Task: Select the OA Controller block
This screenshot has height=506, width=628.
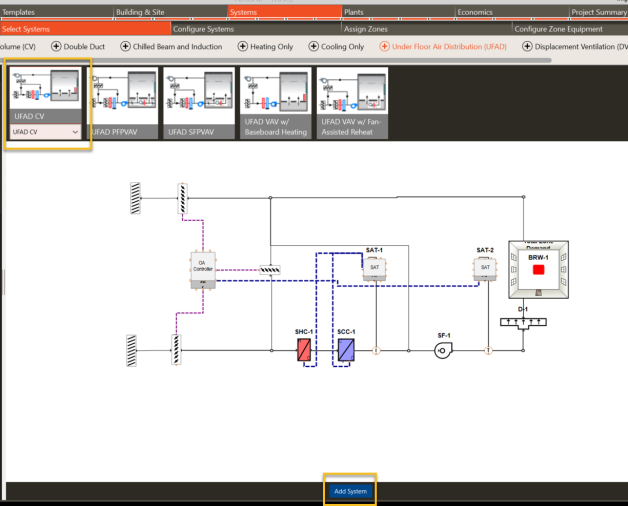Action: pos(203,270)
